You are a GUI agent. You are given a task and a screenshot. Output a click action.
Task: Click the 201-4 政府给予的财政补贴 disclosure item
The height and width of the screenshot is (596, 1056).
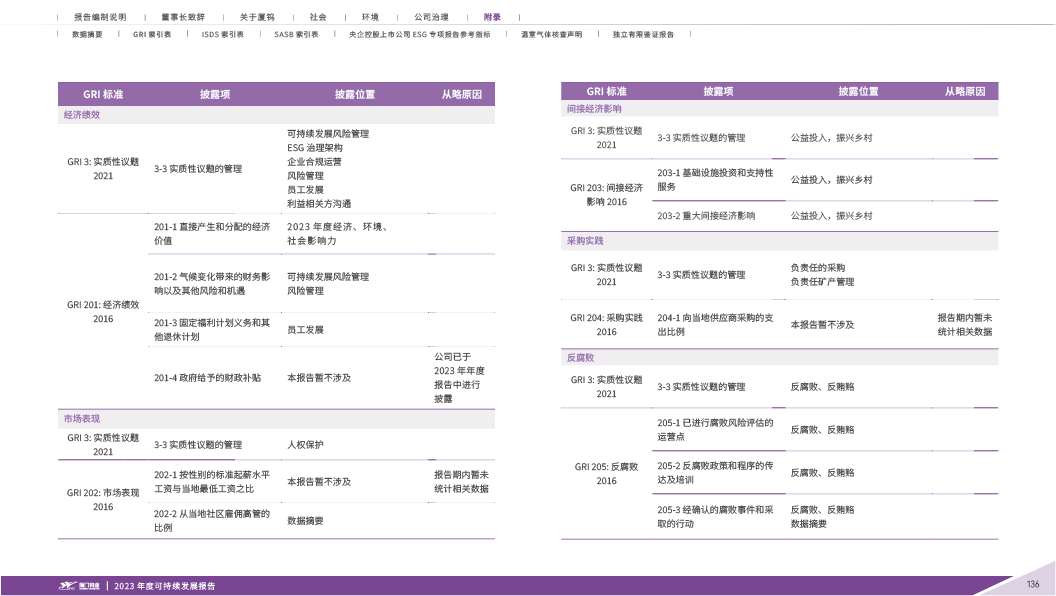[x=208, y=378]
